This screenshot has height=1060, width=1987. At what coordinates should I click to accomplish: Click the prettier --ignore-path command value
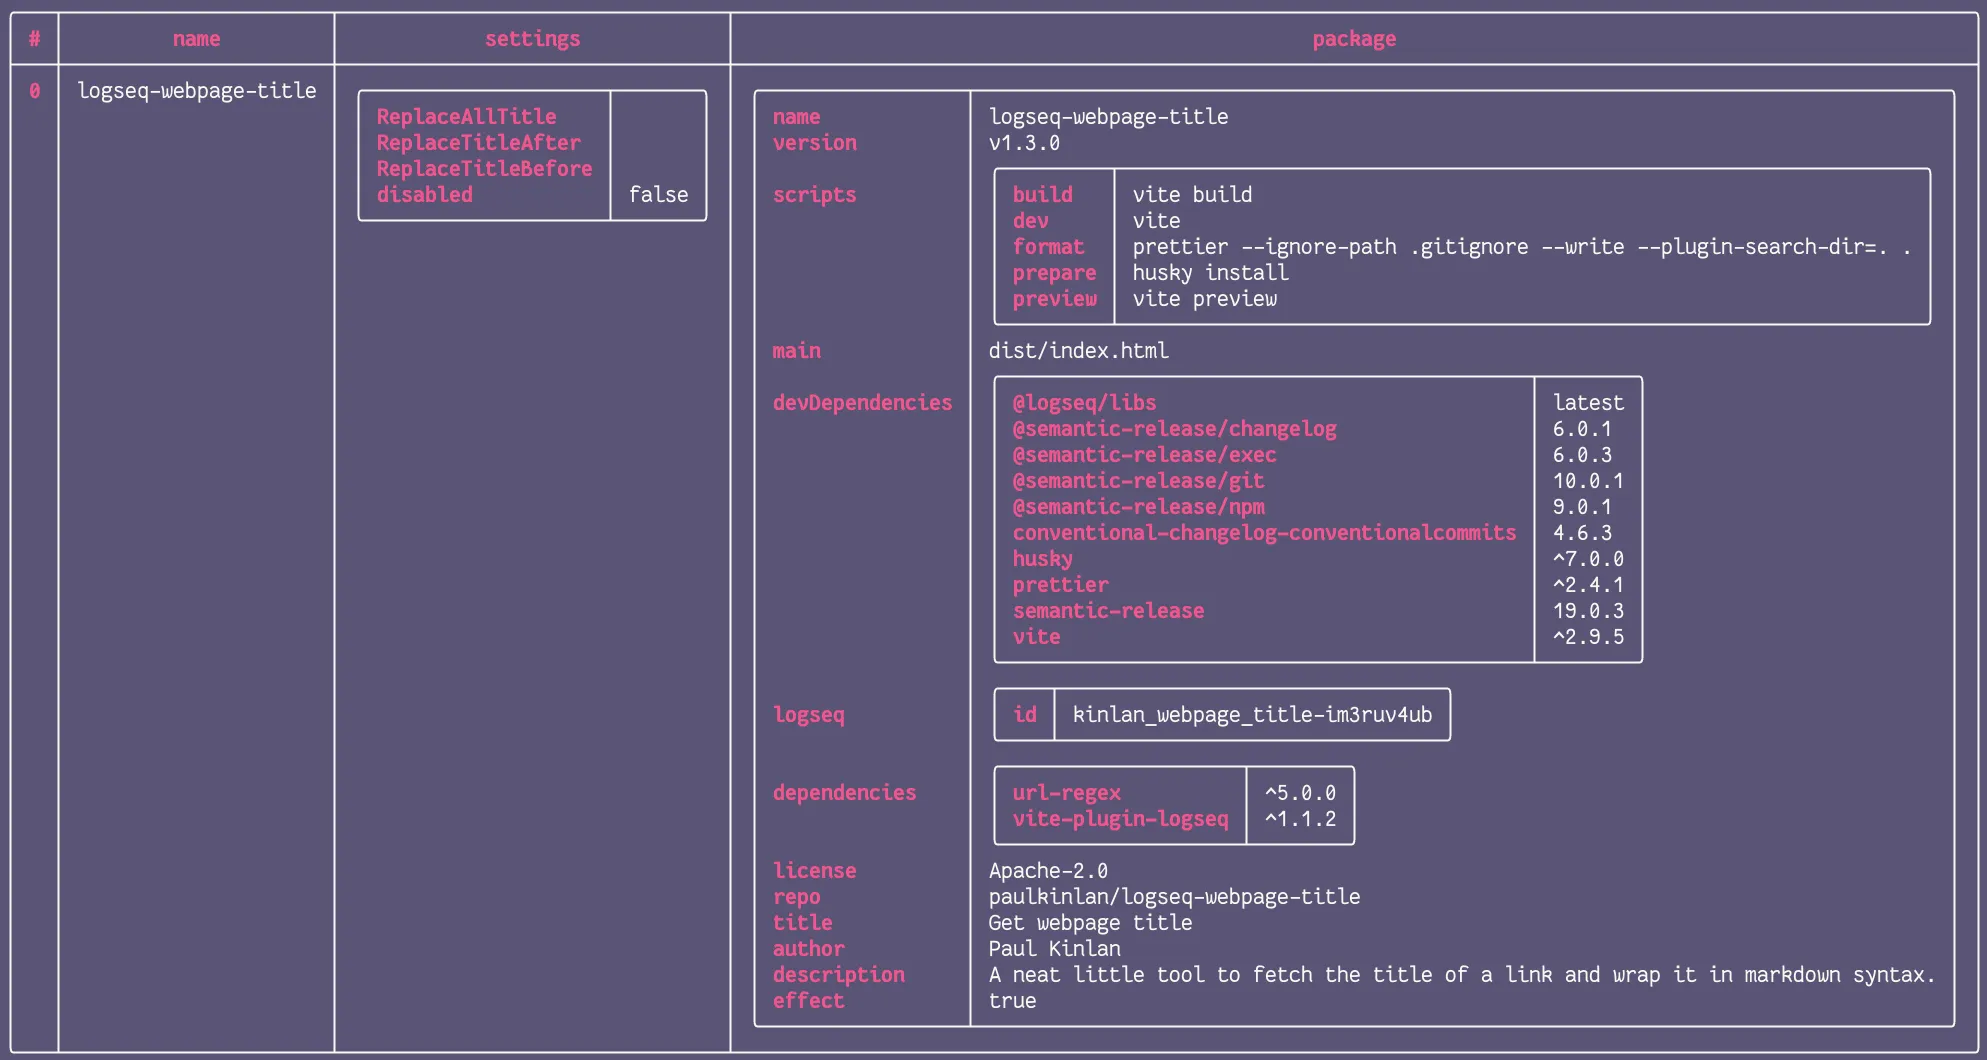click(x=1521, y=247)
